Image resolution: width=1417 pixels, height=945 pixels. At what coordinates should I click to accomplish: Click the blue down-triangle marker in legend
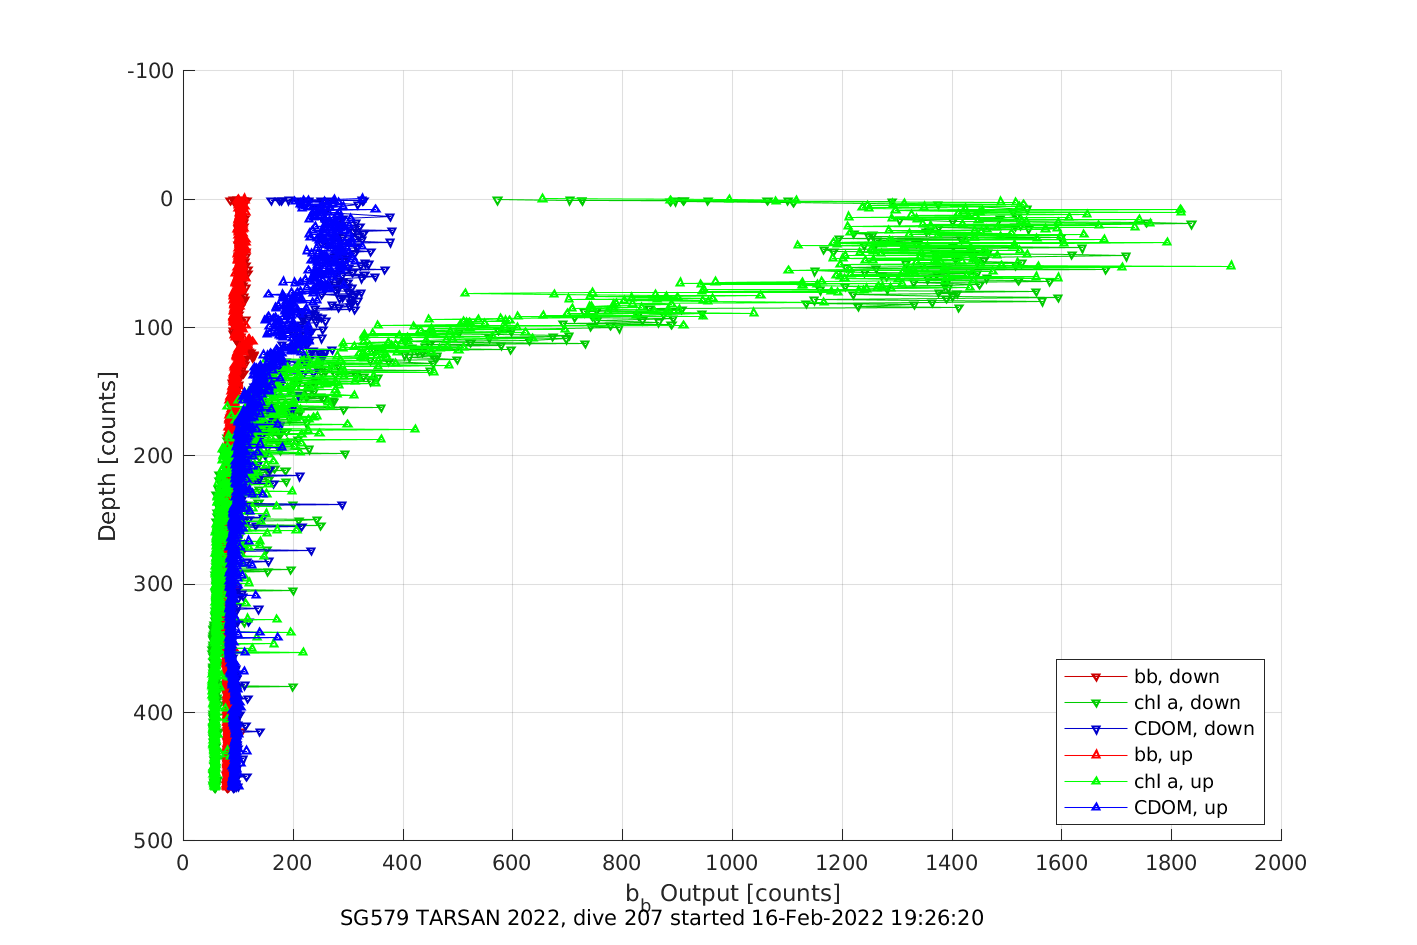1096,730
